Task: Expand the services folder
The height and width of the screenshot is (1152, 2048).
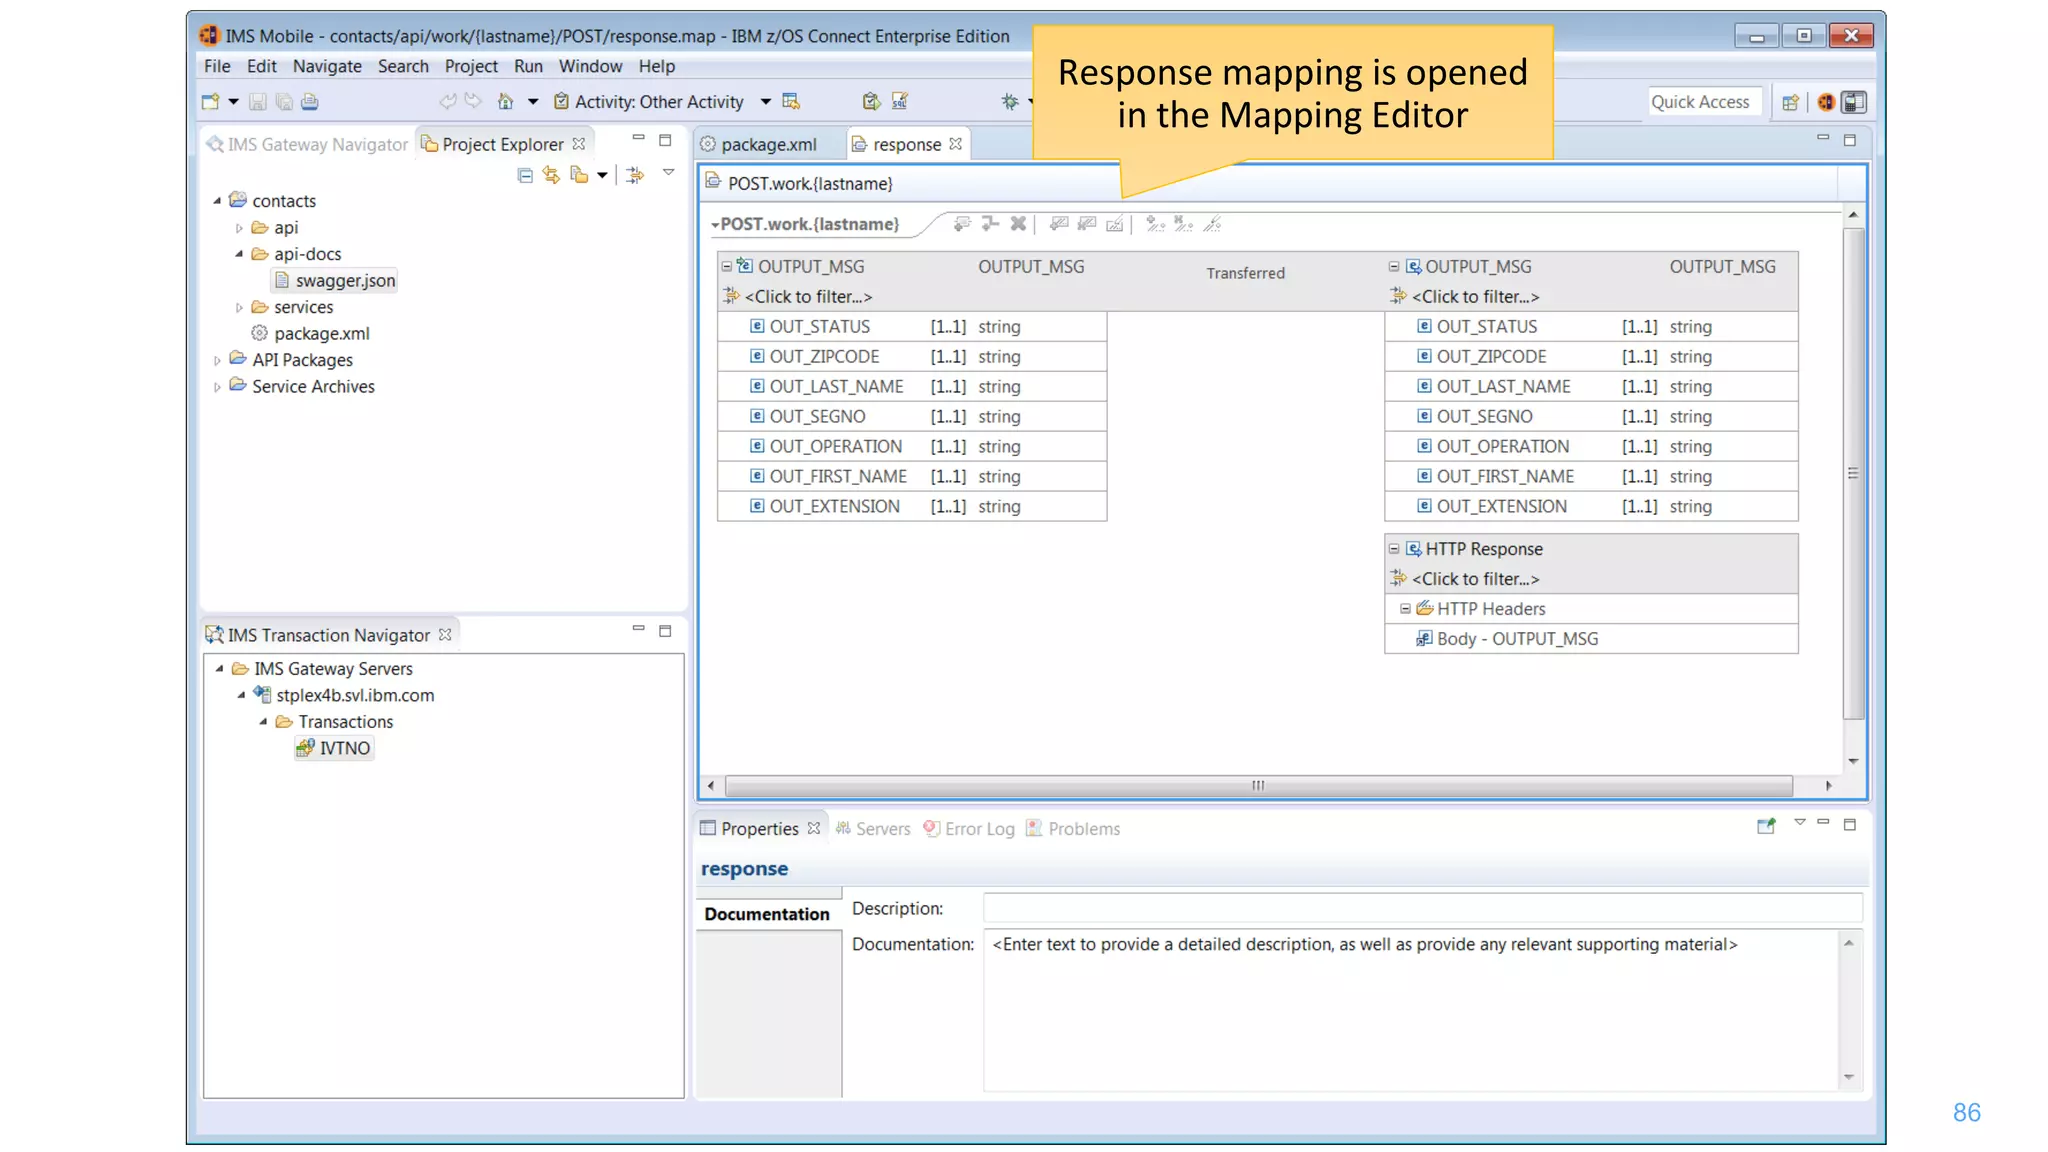Action: 239,307
